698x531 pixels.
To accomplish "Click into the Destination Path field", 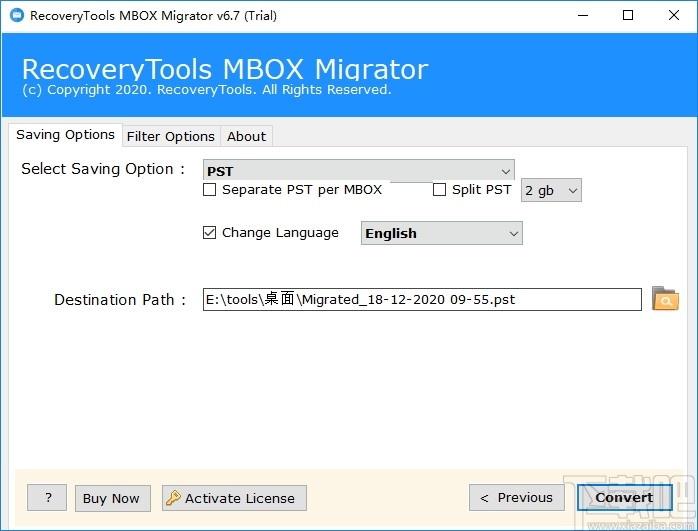I will pos(422,300).
